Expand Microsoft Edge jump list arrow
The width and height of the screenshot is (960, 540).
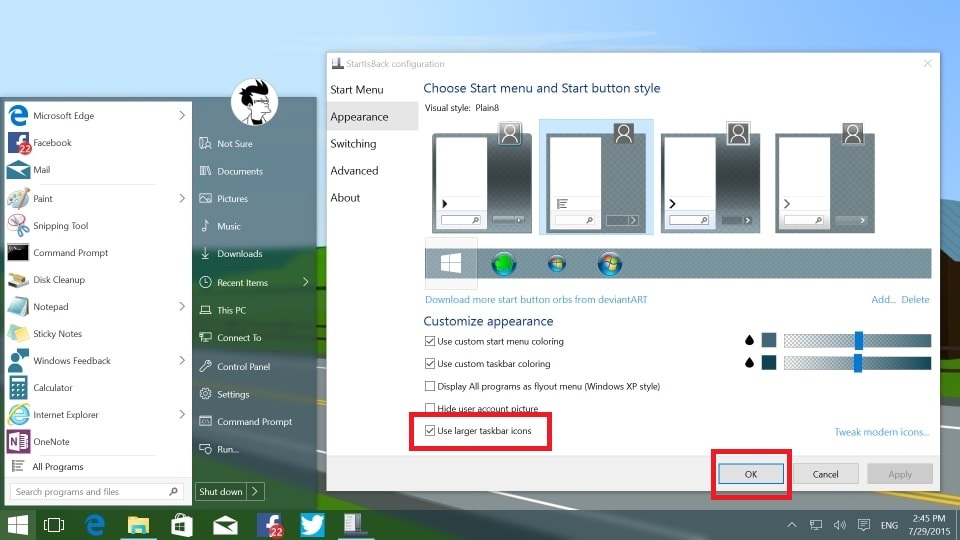182,115
